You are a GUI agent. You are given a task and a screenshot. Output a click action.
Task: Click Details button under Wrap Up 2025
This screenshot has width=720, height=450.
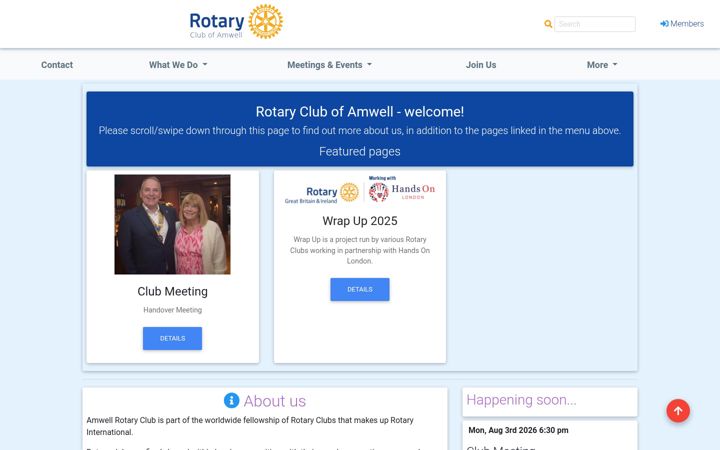[360, 289]
